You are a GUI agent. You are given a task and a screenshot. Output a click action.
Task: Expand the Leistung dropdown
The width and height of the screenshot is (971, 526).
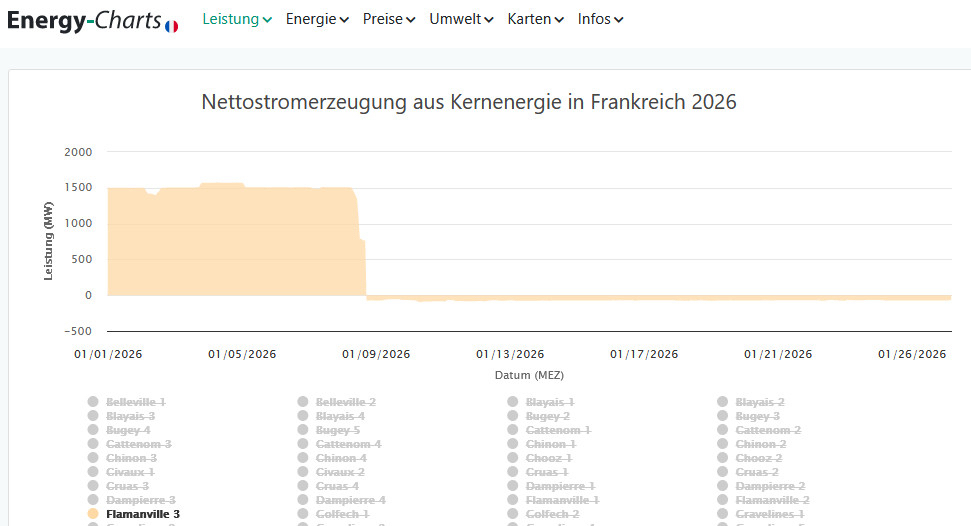237,19
